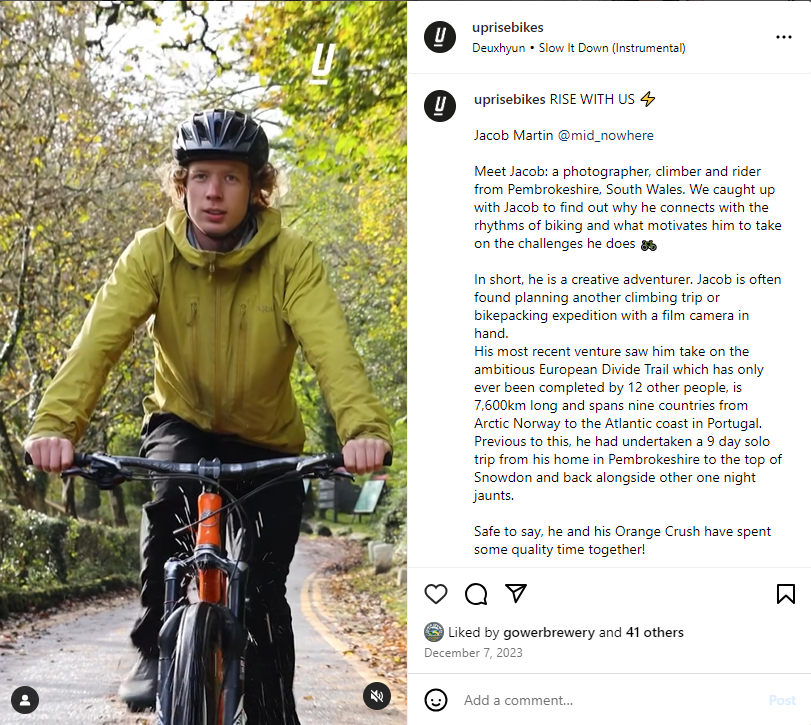Open the emoji picker in comment box
This screenshot has height=725, width=811.
point(435,700)
